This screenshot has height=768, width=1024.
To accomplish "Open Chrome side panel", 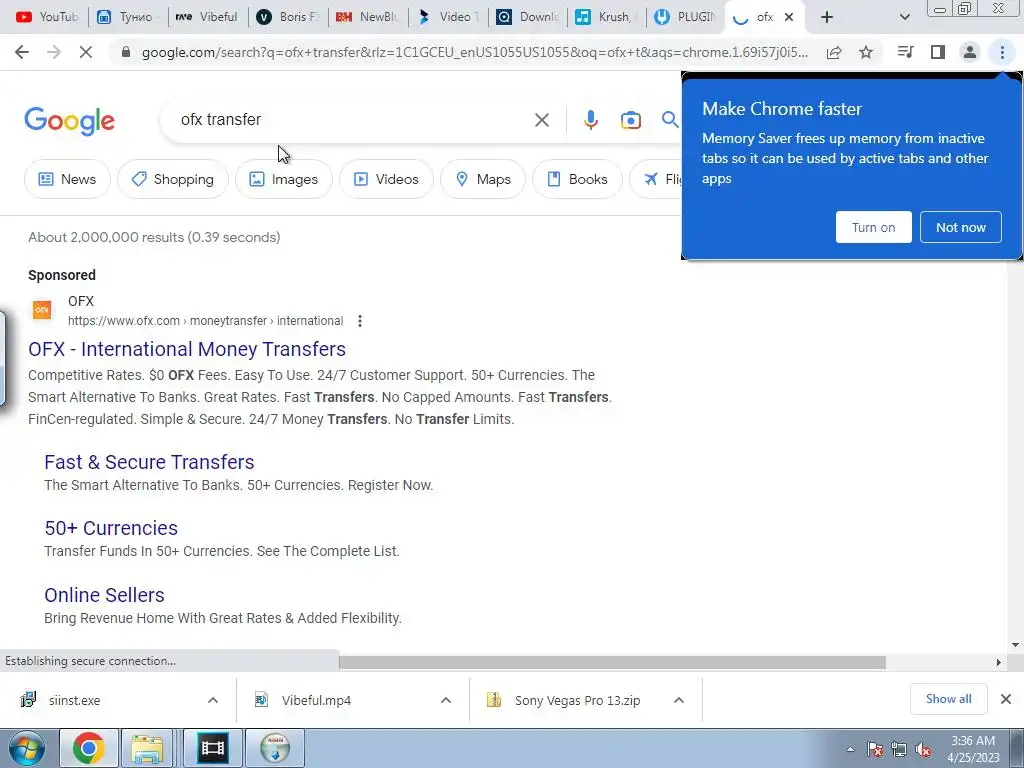I will (x=938, y=52).
